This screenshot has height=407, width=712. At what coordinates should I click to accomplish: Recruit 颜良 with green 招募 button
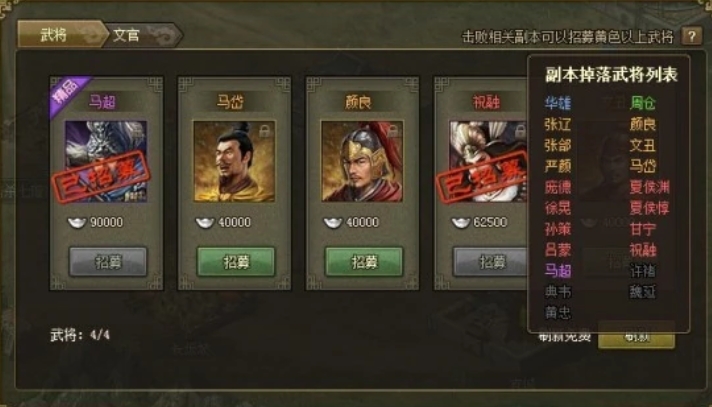(x=364, y=262)
